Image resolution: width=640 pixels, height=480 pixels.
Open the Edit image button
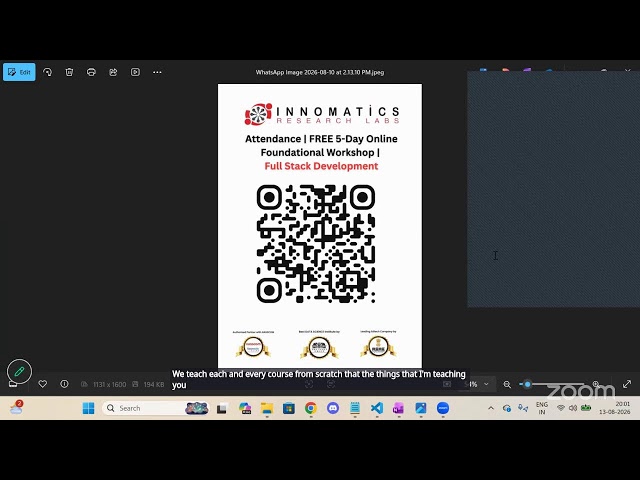19,72
